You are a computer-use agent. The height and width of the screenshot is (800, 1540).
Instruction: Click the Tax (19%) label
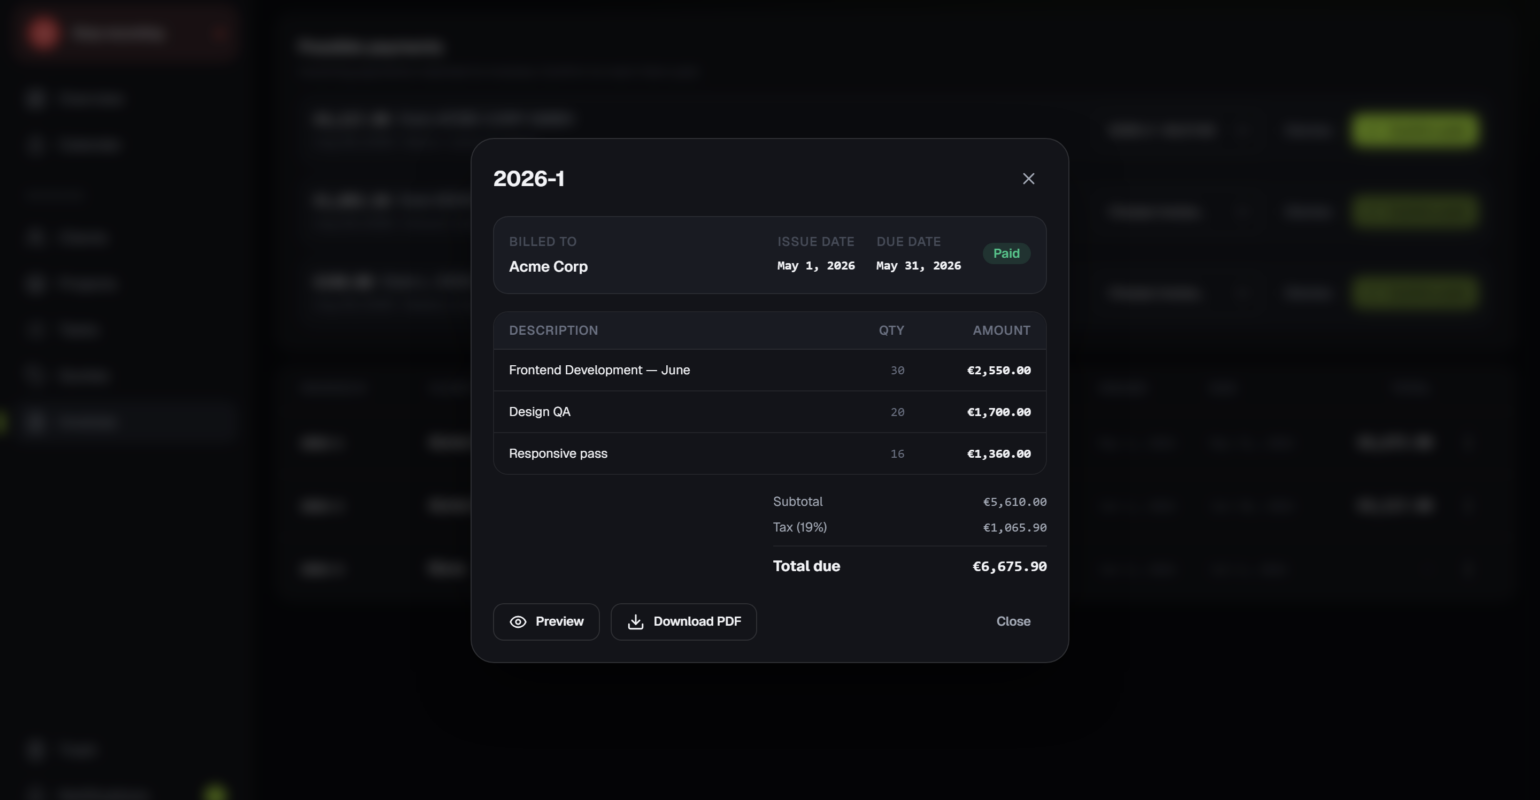[800, 528]
